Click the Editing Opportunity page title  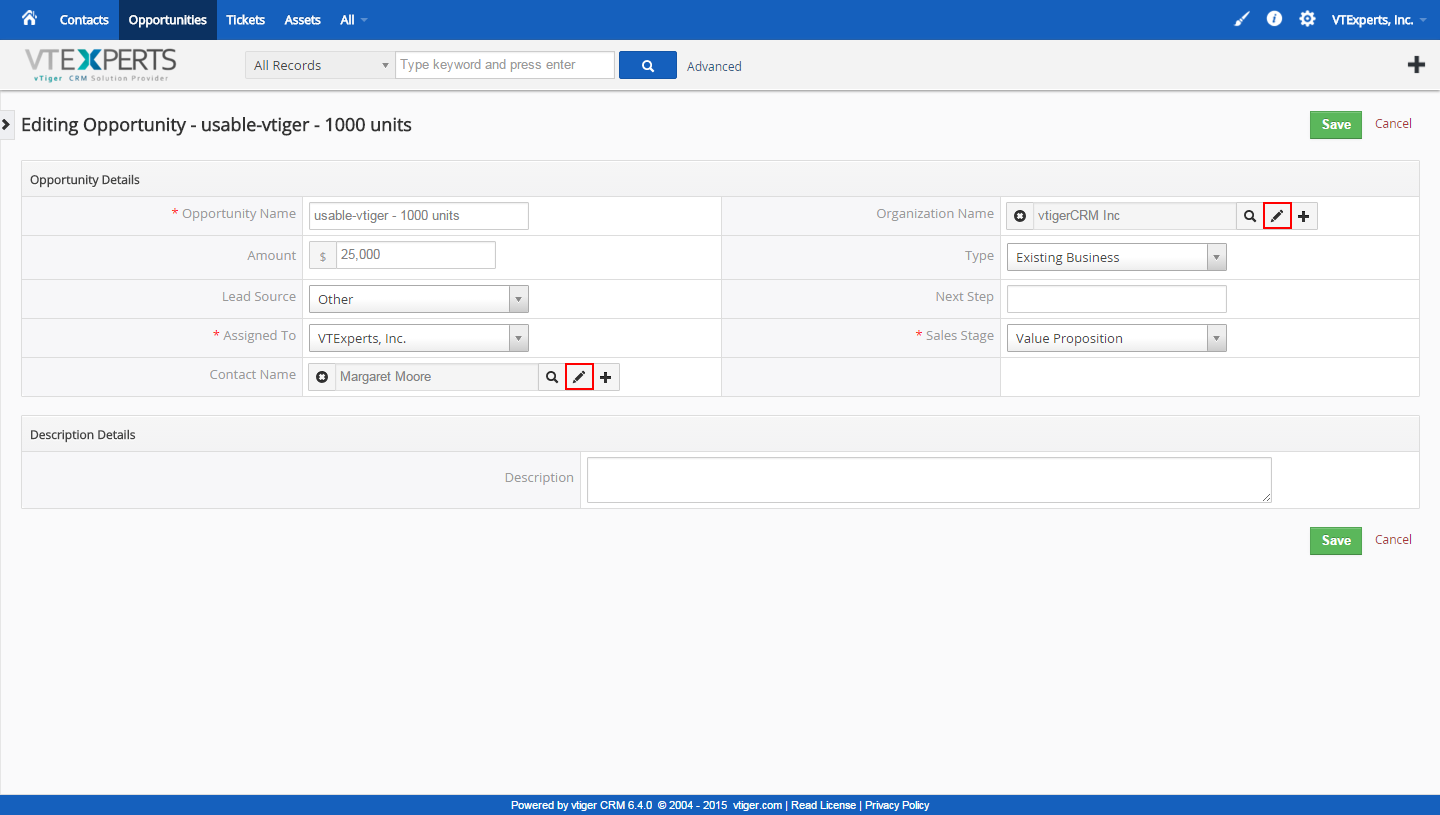pos(216,125)
